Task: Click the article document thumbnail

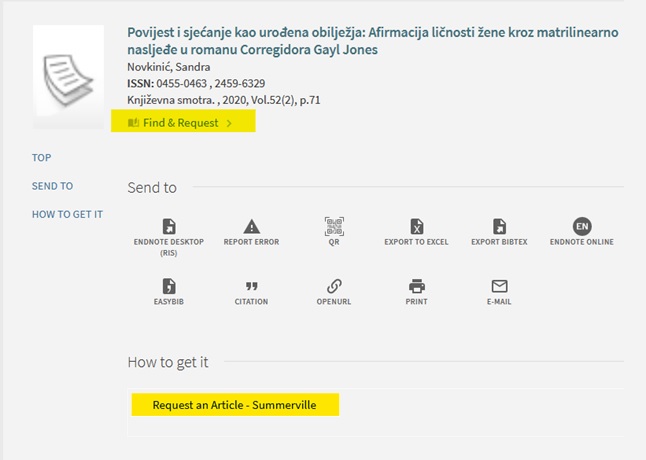Action: coord(68,71)
